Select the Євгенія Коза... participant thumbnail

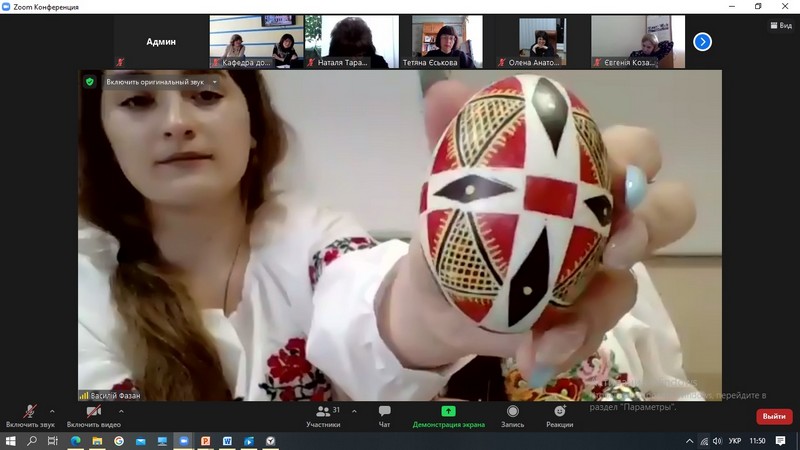click(x=638, y=42)
